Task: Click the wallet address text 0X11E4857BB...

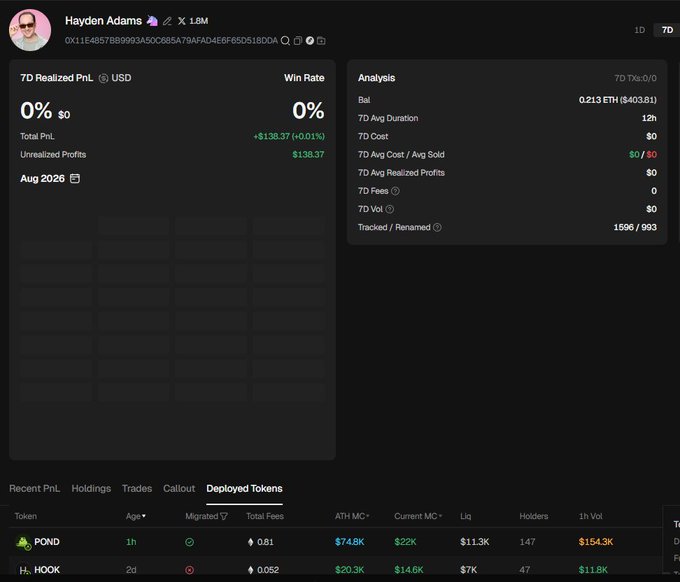Action: click(171, 41)
